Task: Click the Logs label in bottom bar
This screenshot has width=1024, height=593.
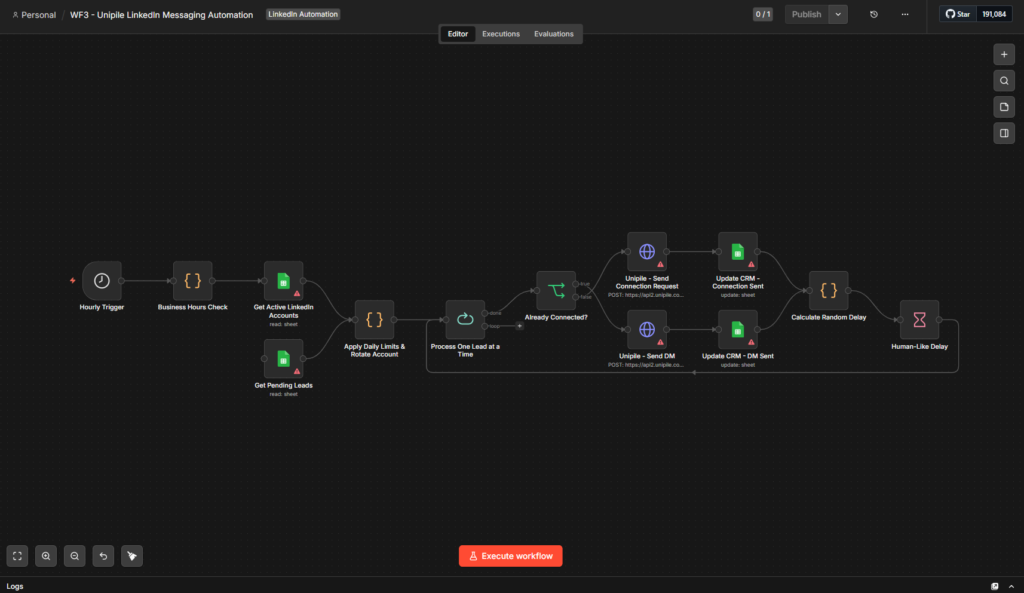Action: point(15,586)
